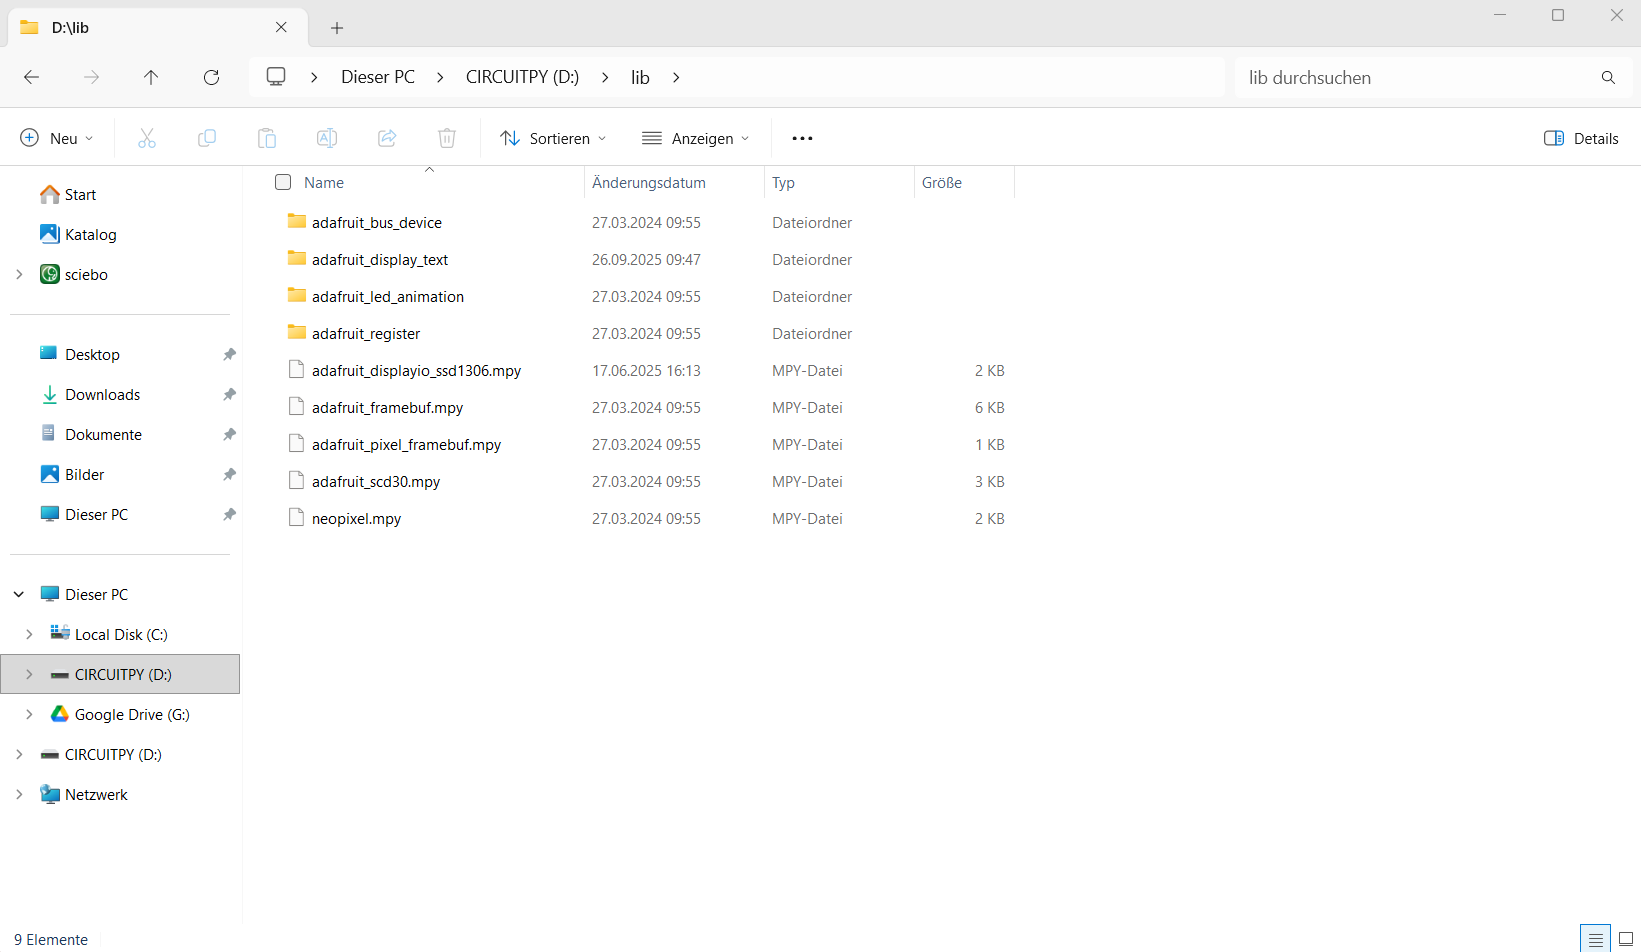Click the Paste clipboard icon
The height and width of the screenshot is (952, 1641).
(x=267, y=138)
